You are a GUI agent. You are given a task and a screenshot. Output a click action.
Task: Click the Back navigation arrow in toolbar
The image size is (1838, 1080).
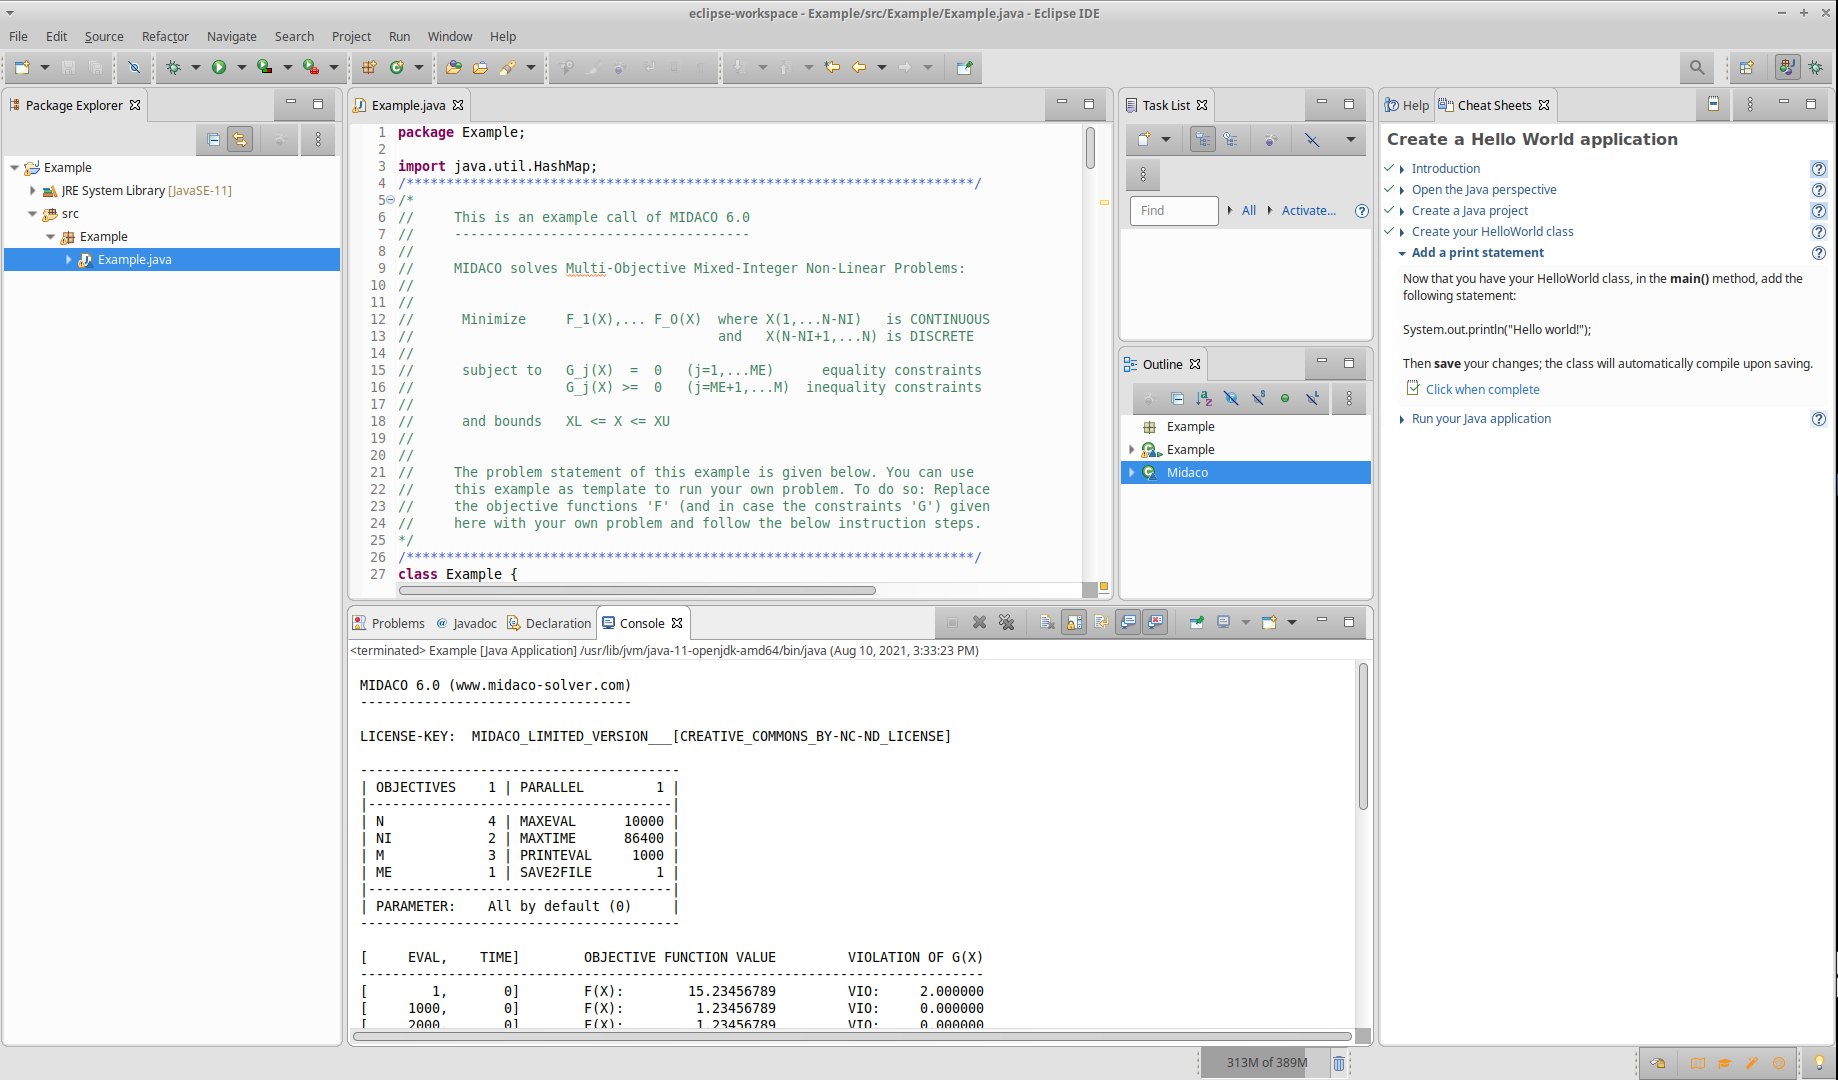859,67
